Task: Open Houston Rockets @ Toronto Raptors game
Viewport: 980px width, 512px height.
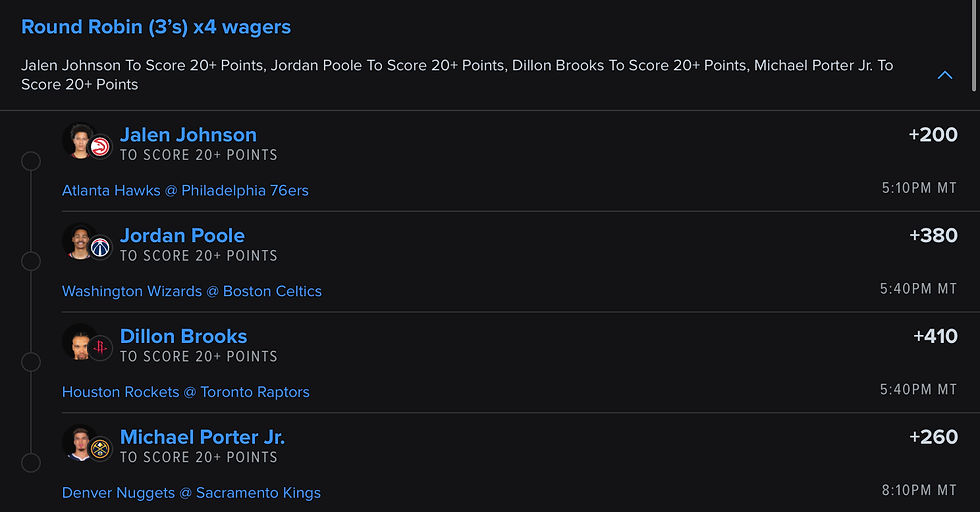Action: (186, 392)
